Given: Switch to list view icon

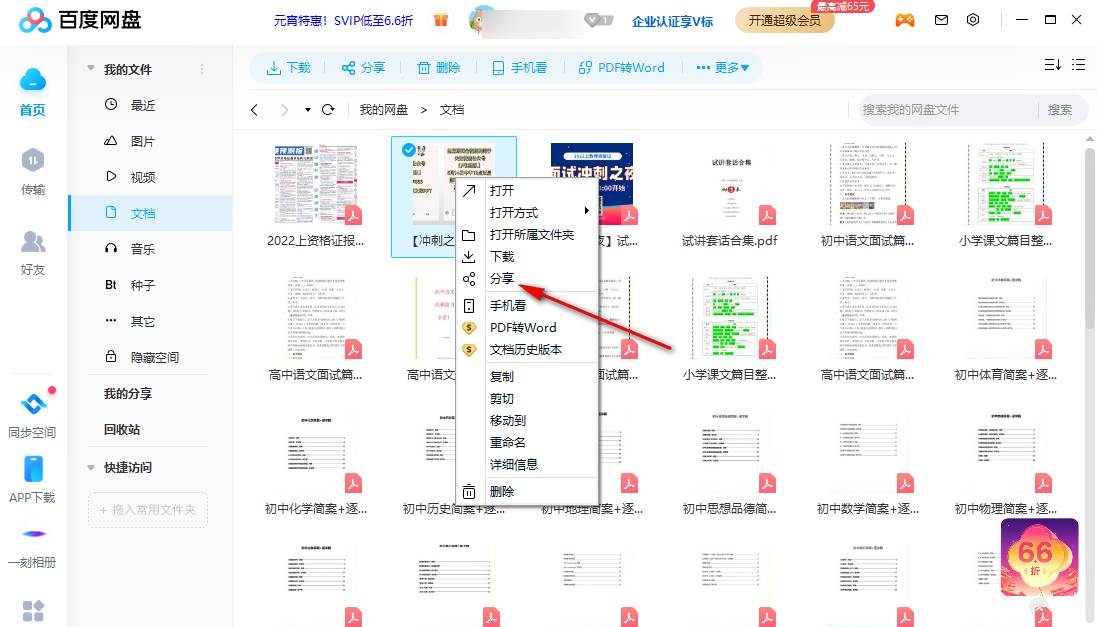Looking at the screenshot, I should click(x=1079, y=65).
